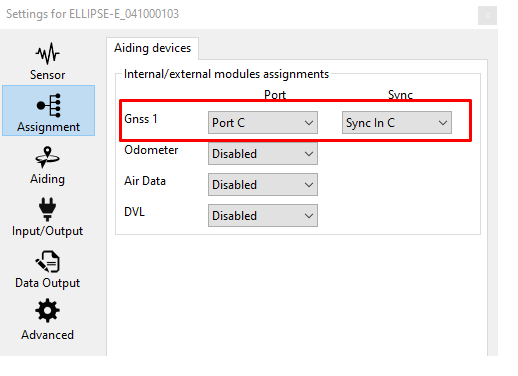The image size is (518, 376).
Task: Close the ELLIPSE-E settings window
Action: (487, 15)
